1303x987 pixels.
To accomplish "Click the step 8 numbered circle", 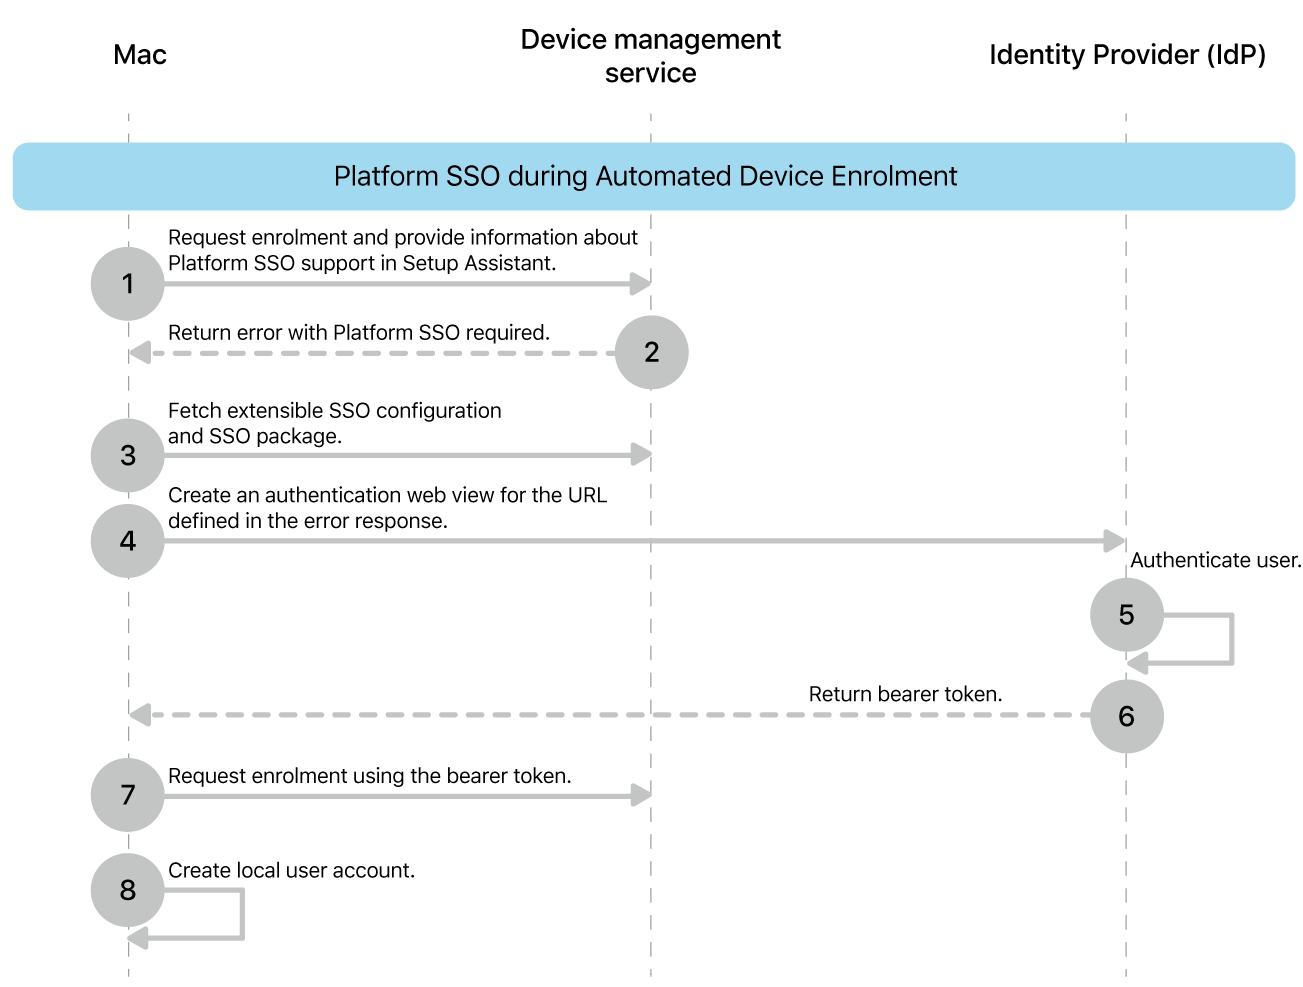I will (127, 889).
